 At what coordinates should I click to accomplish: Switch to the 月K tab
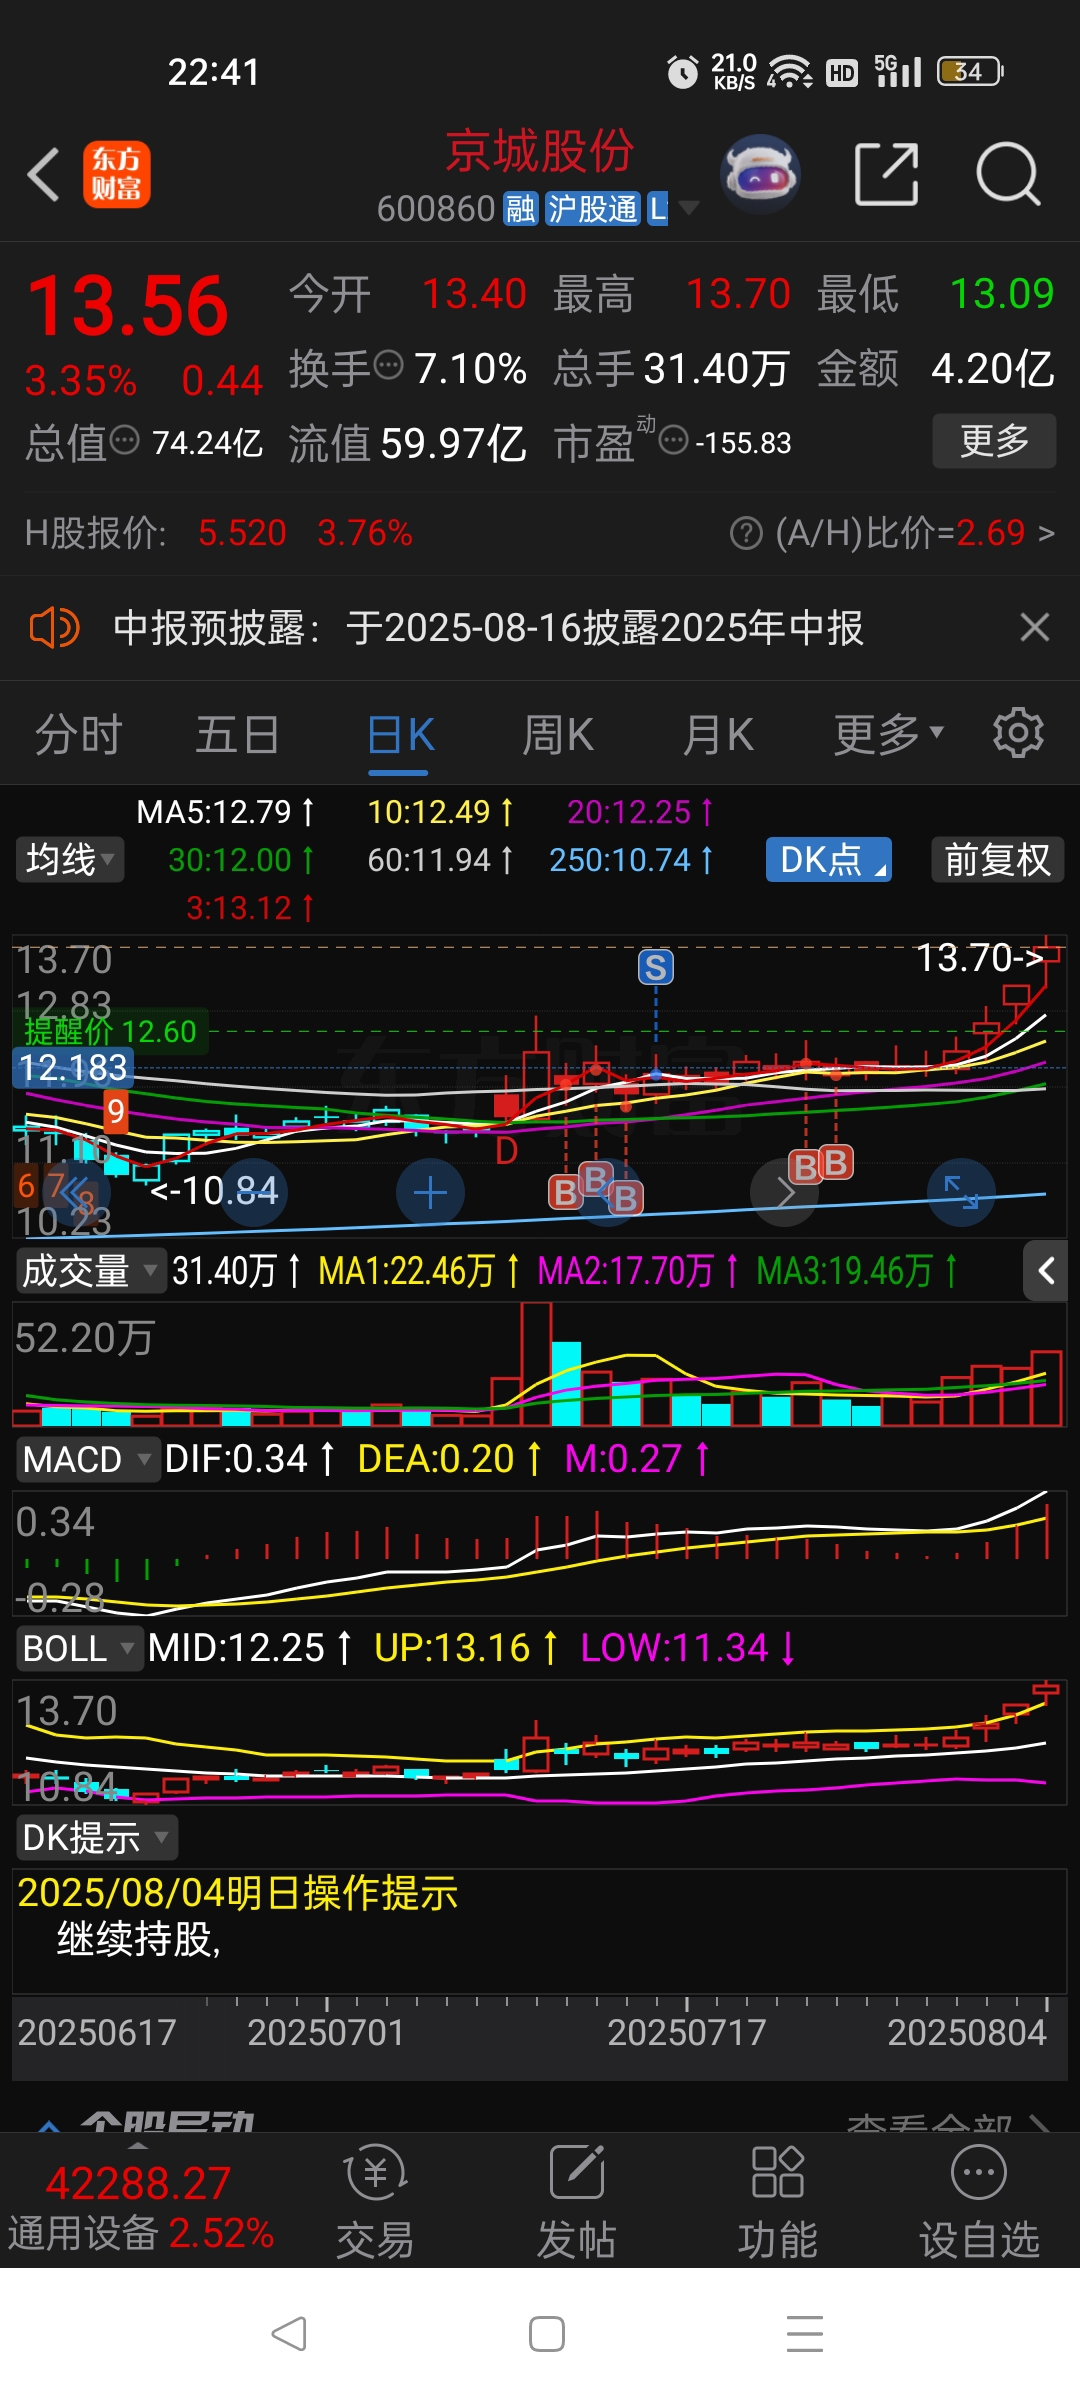tap(718, 735)
